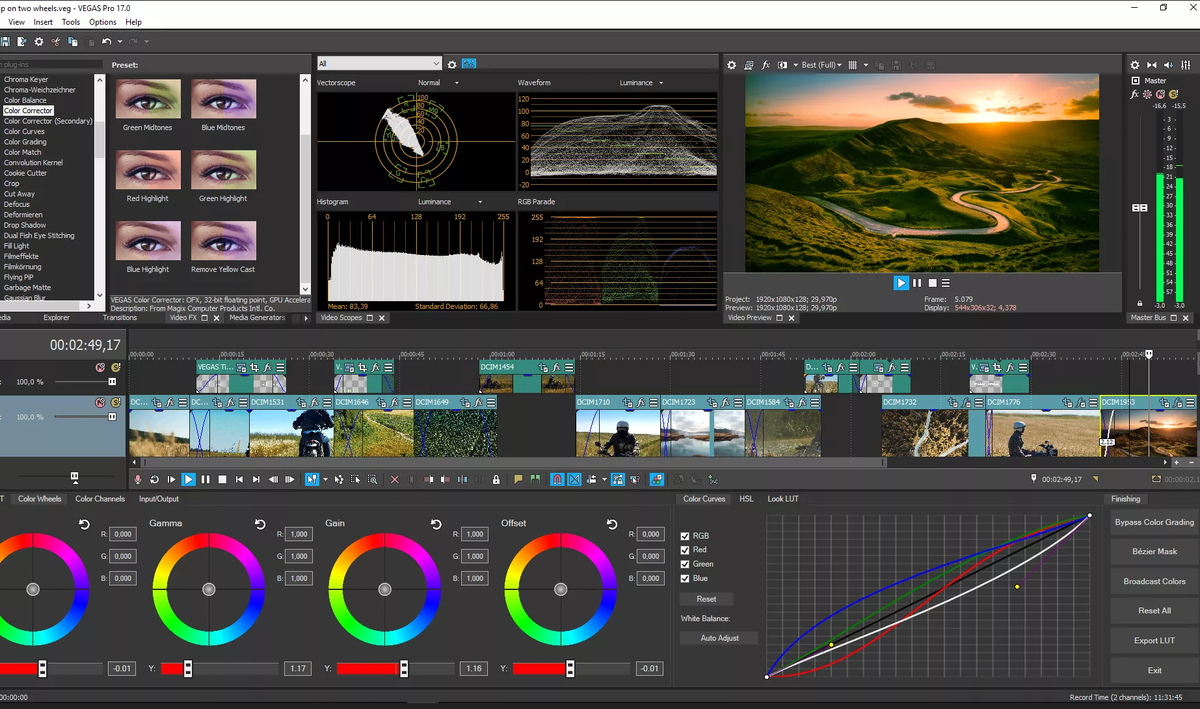1200x709 pixels.
Task: Switch to Color Channels tab
Action: [x=100, y=499]
